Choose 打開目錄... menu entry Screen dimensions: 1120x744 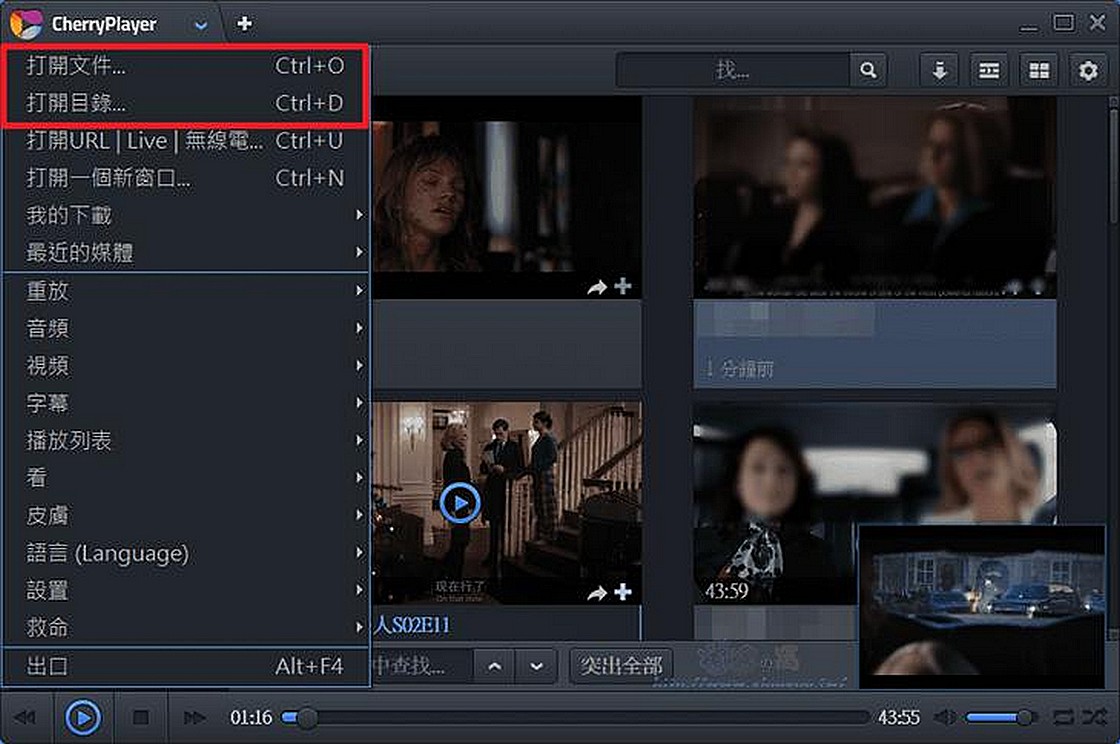click(186, 104)
